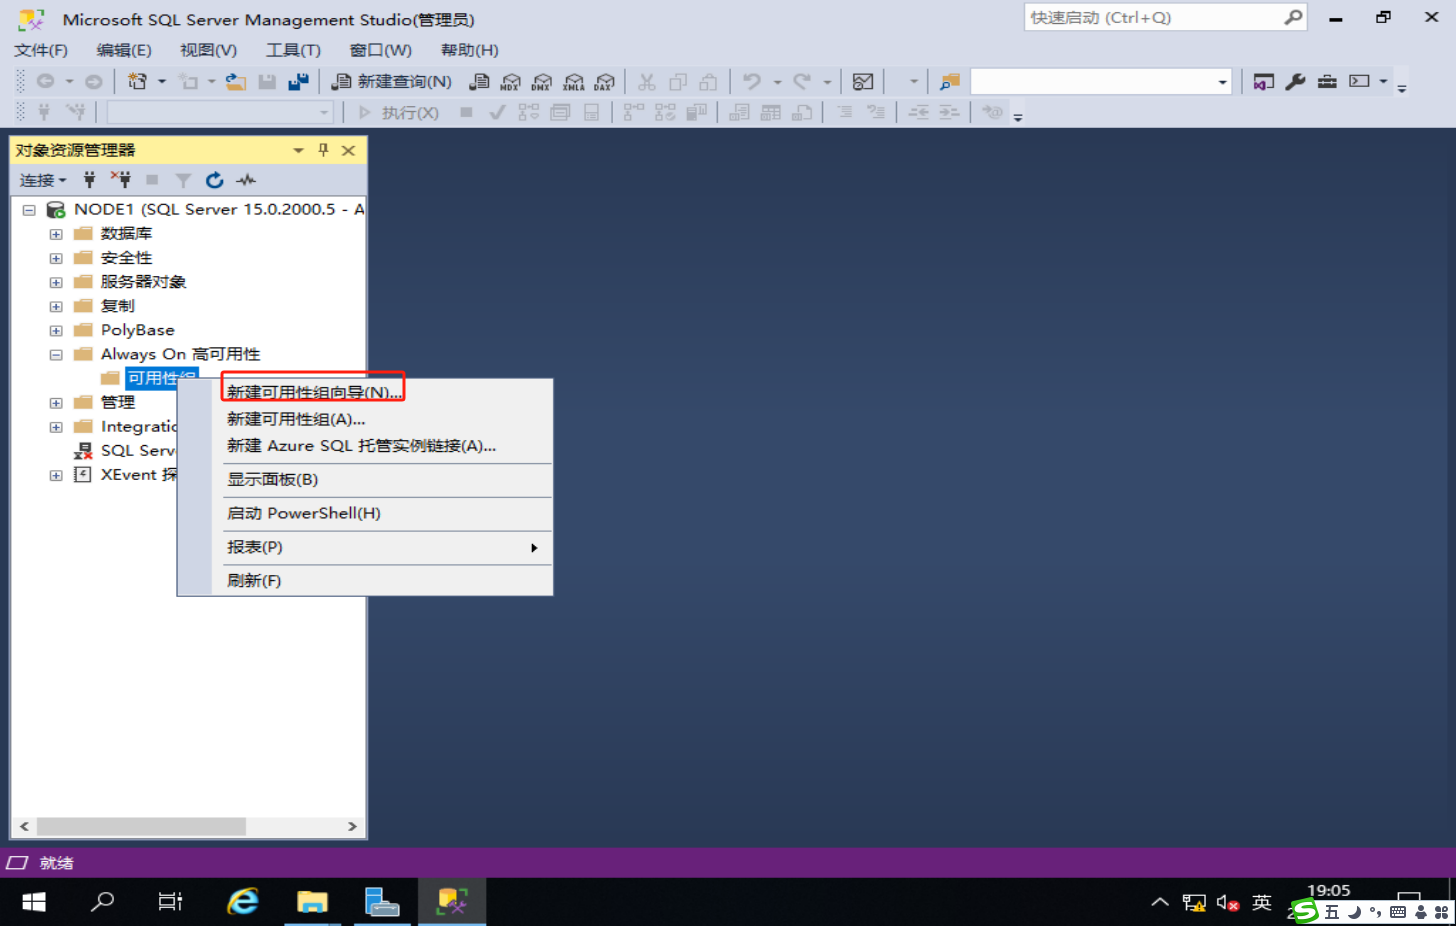Close the Object Explorer panel

tap(348, 150)
